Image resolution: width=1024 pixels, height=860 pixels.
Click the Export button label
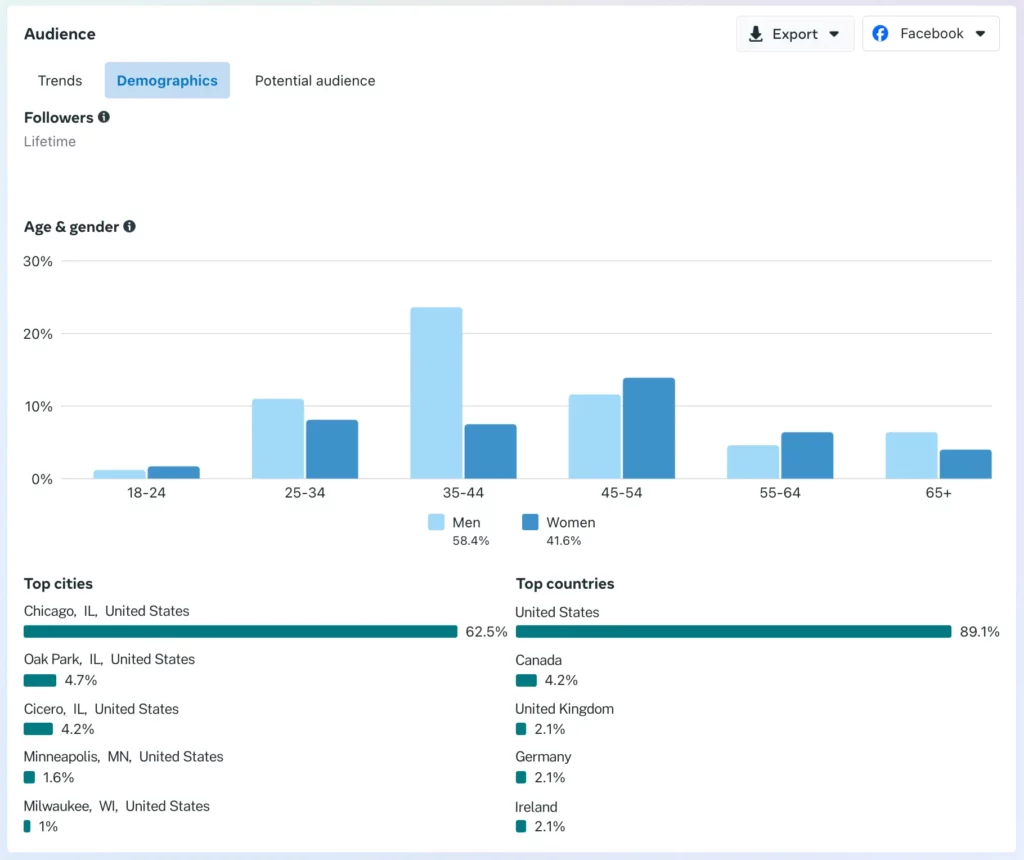[x=795, y=34]
